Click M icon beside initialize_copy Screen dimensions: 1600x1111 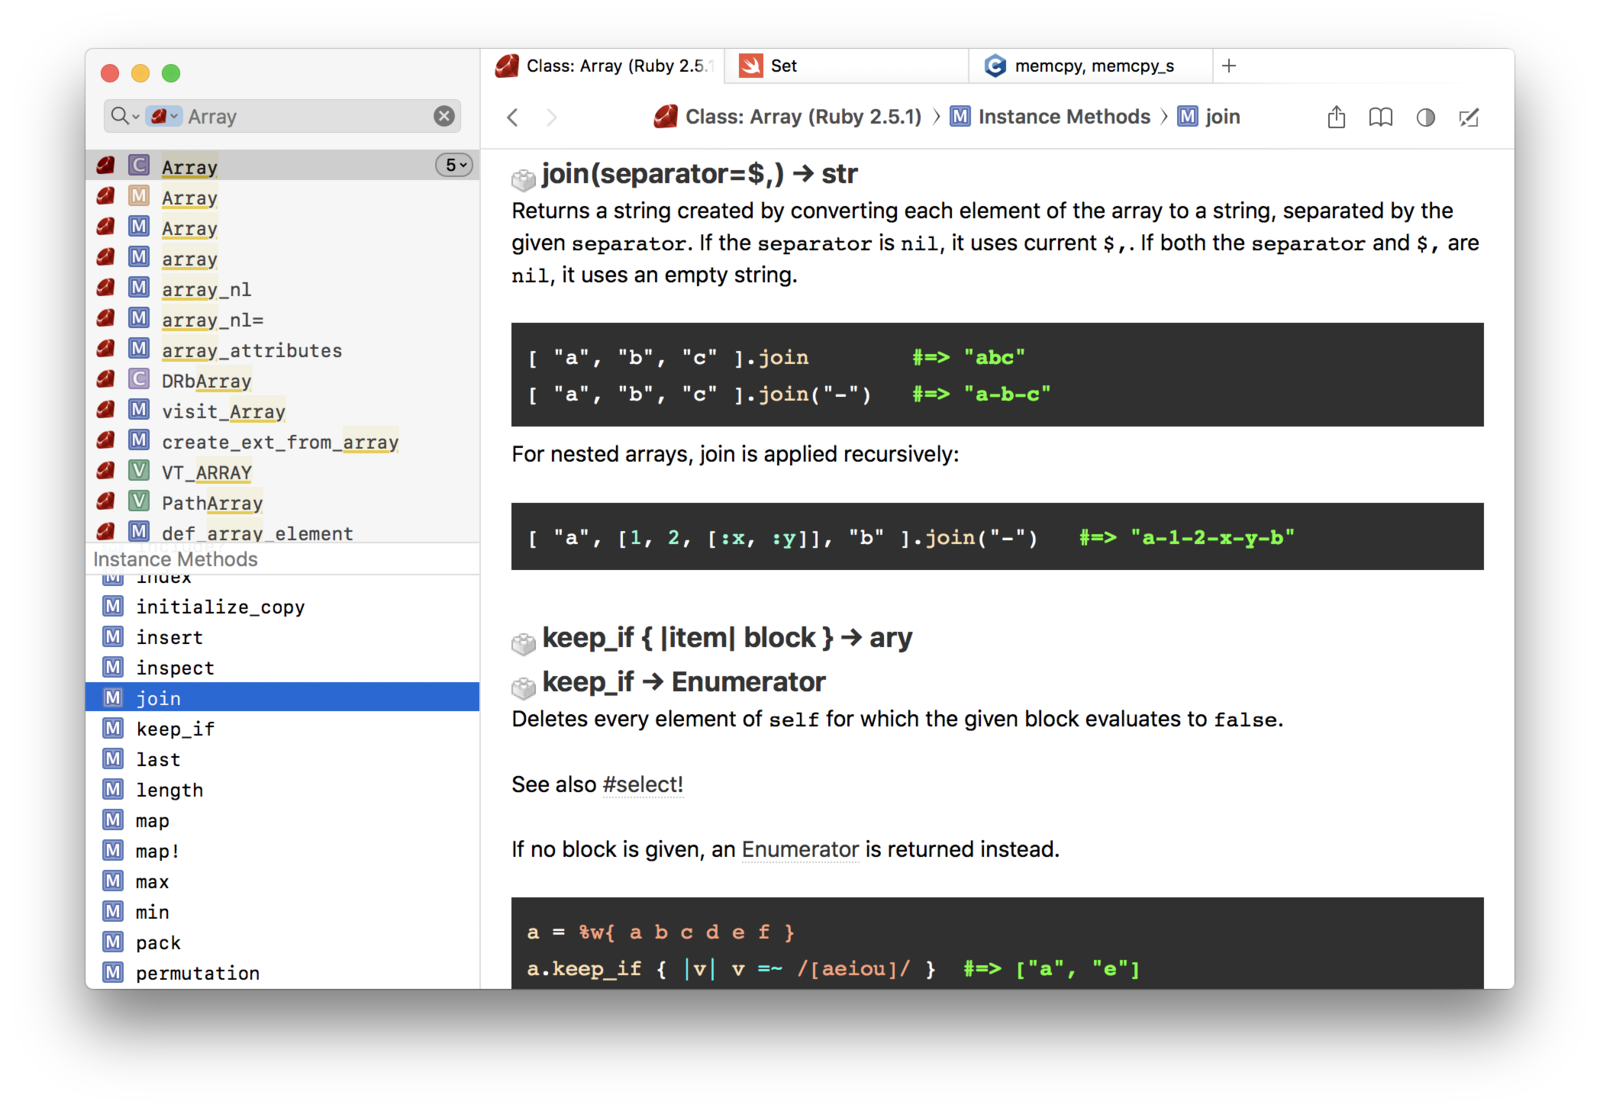[x=113, y=607]
